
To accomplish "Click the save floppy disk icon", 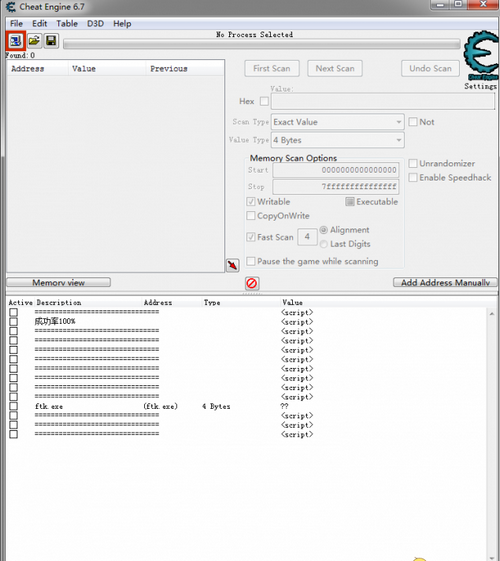I will click(x=51, y=40).
